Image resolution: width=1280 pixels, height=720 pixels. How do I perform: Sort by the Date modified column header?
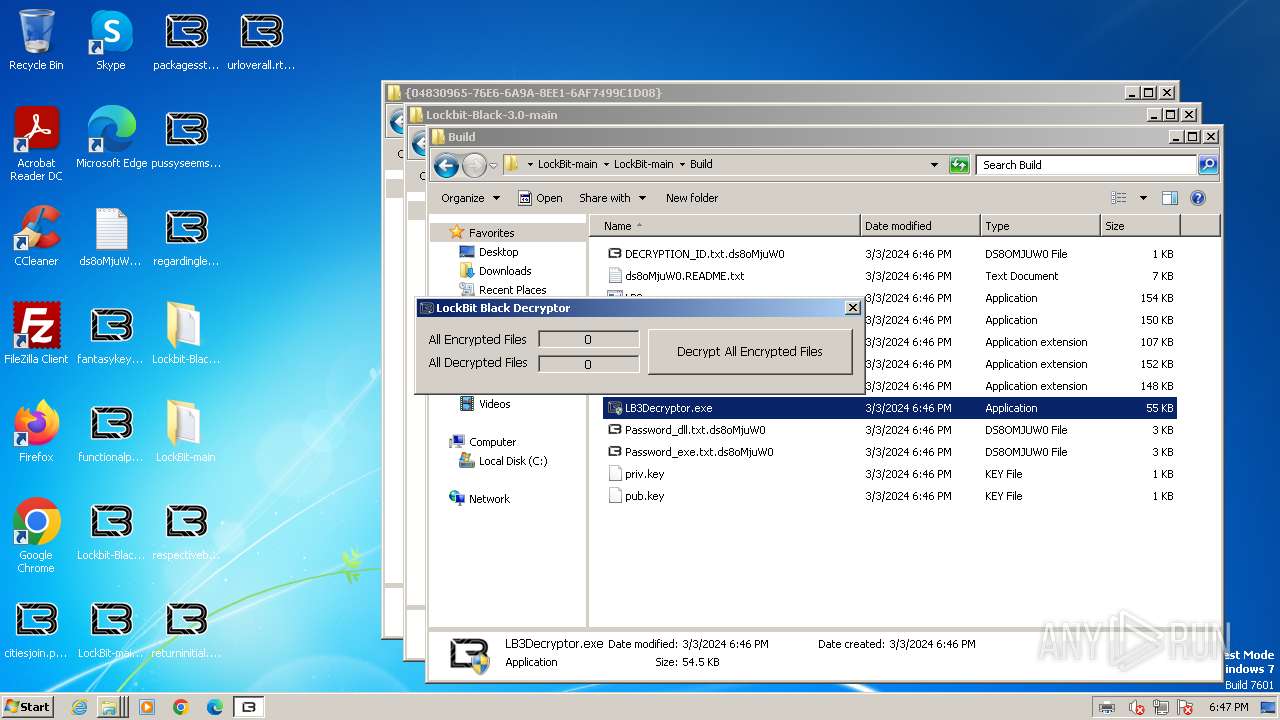pos(920,226)
